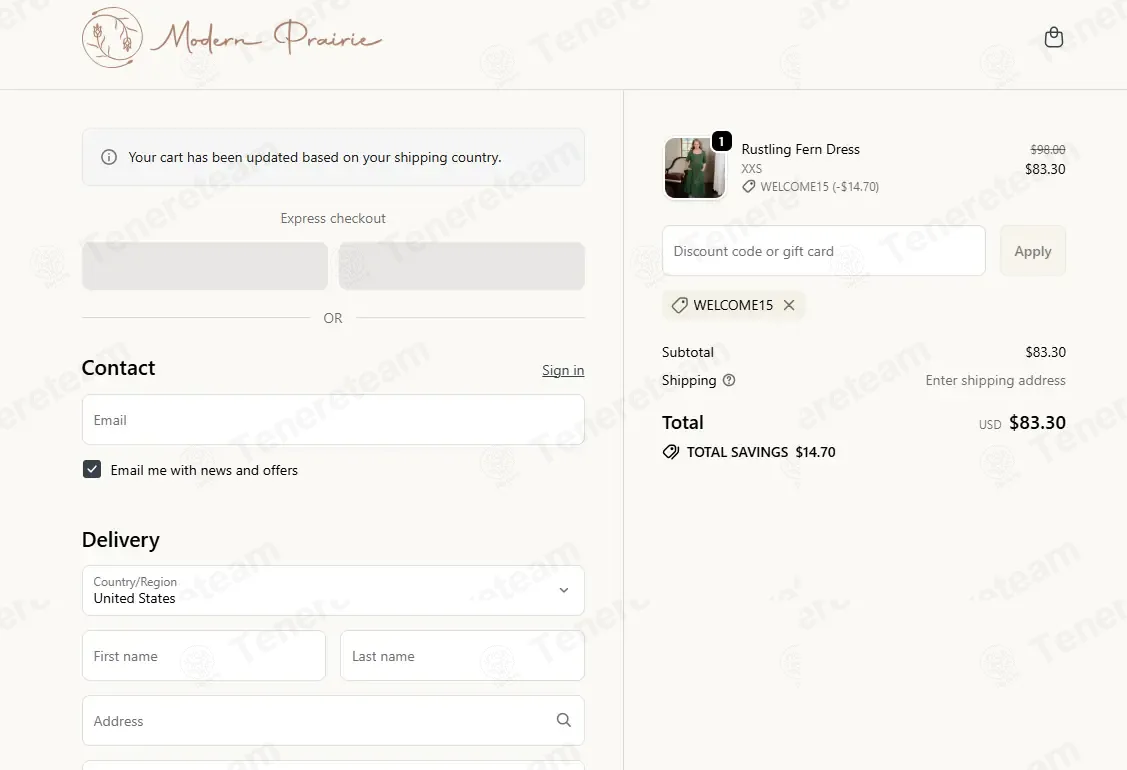This screenshot has height=770, width=1127.
Task: Click the first express checkout button
Action: pos(205,266)
